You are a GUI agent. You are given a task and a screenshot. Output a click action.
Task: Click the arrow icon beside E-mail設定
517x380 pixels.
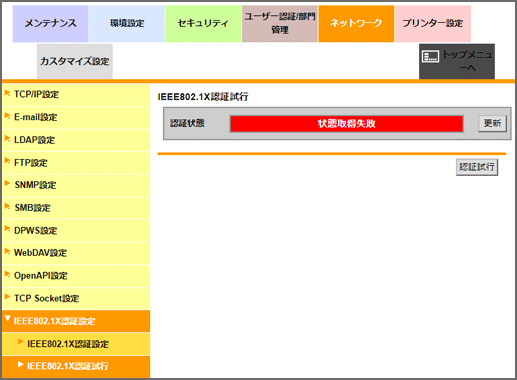click(x=7, y=115)
